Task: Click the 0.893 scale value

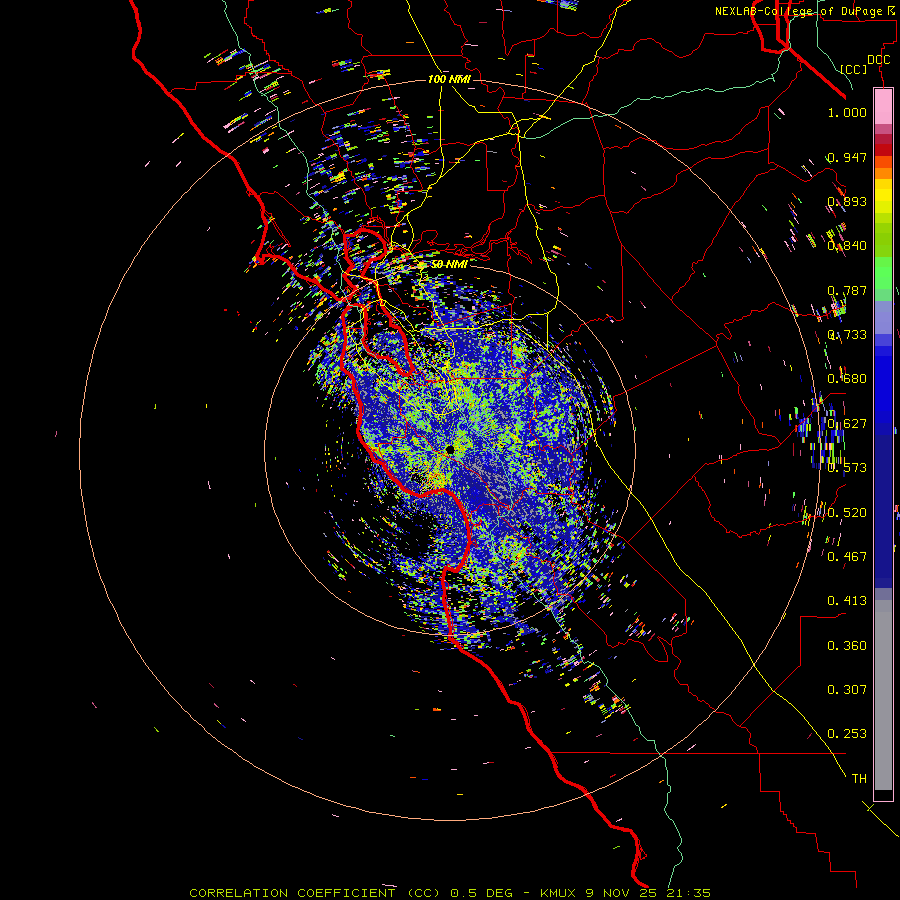Action: click(x=847, y=201)
